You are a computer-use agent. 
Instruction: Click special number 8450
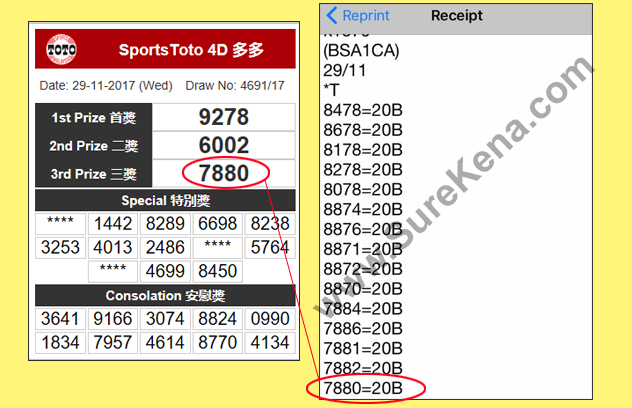218,271
